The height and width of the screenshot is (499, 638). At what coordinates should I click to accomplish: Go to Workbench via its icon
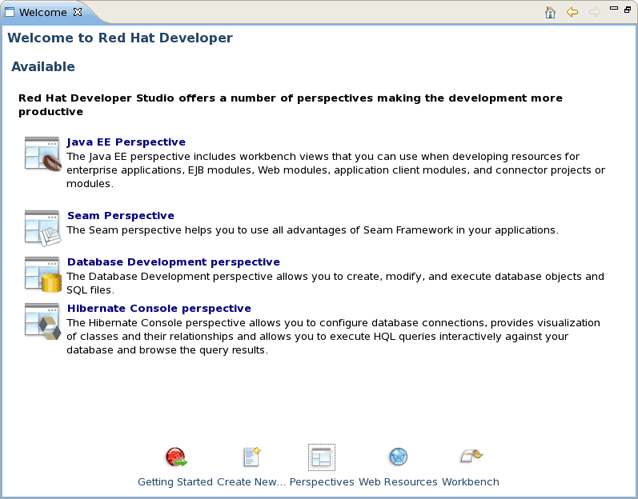click(470, 458)
